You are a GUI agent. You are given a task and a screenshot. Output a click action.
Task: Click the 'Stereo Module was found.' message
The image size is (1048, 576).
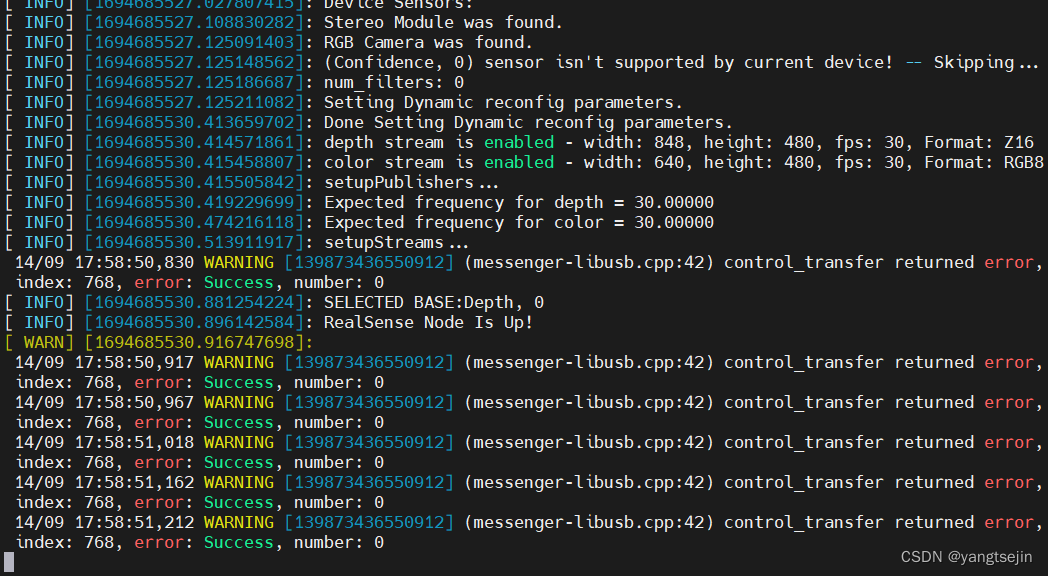click(443, 23)
